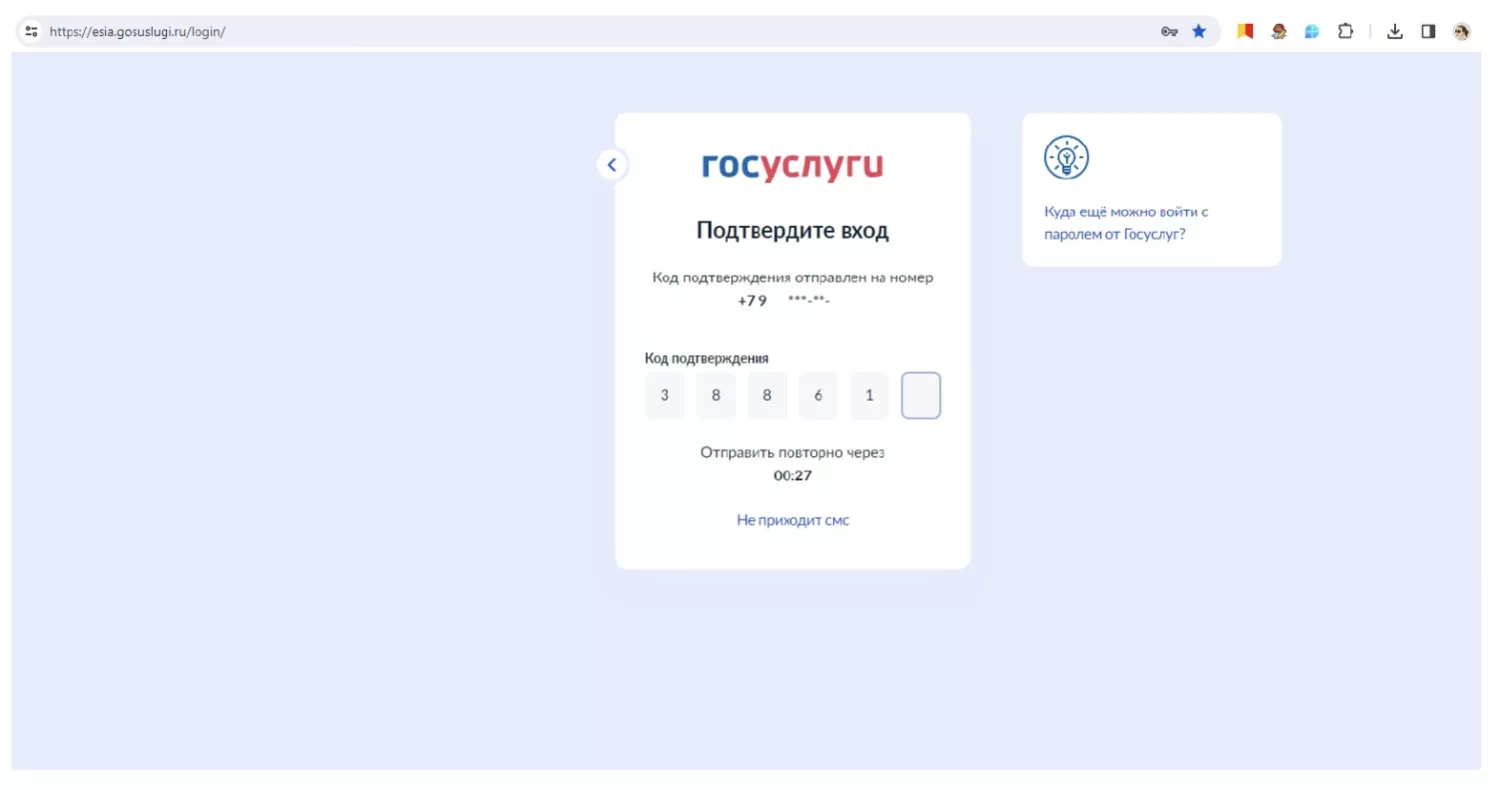
Task: Toggle the browser side panel icon
Action: [x=1428, y=31]
